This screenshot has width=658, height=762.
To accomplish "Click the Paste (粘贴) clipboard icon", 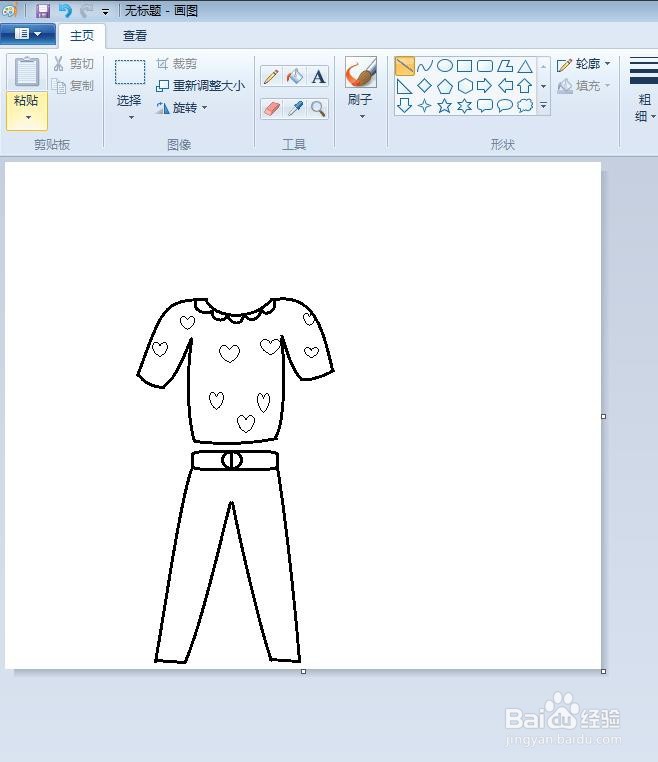I will tap(27, 71).
